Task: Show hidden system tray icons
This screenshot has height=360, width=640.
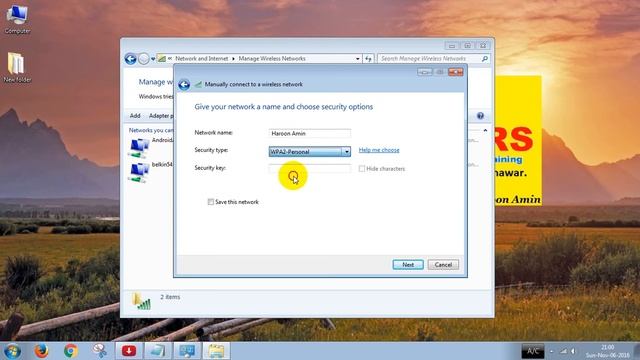Action: point(551,351)
